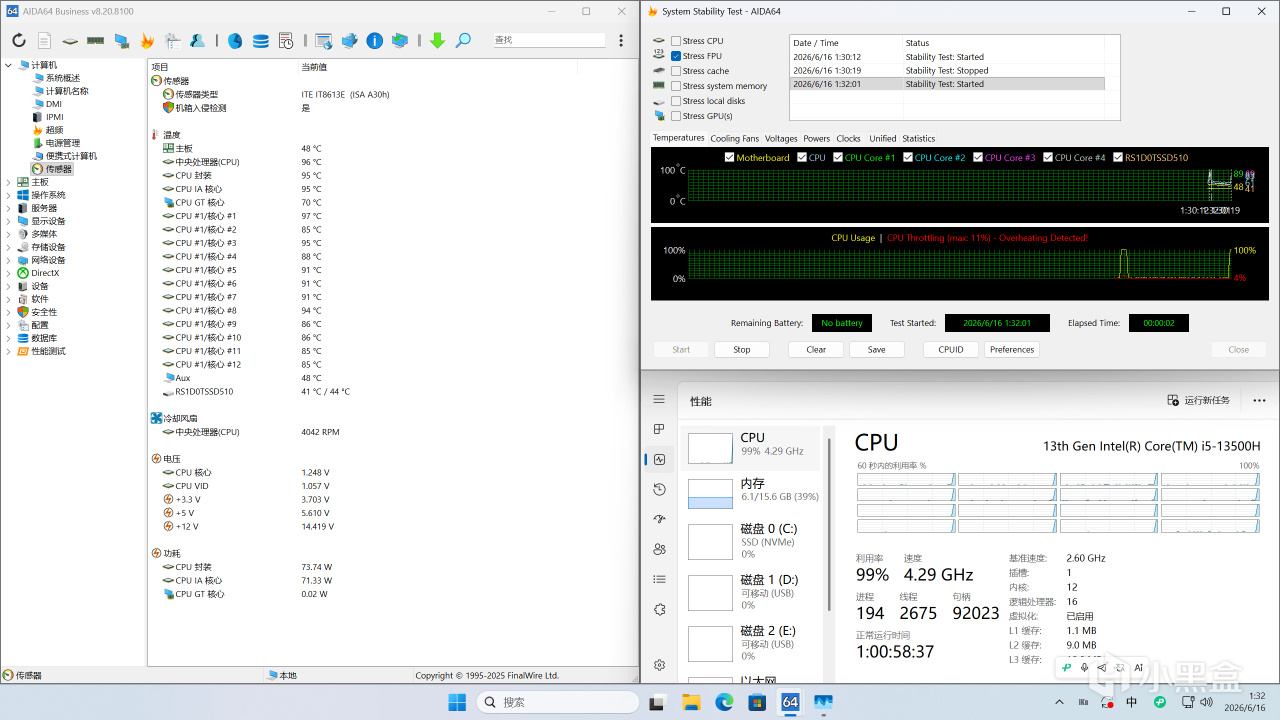The image size is (1280, 720).
Task: Enable the Stress local disks checkbox
Action: coord(676,101)
